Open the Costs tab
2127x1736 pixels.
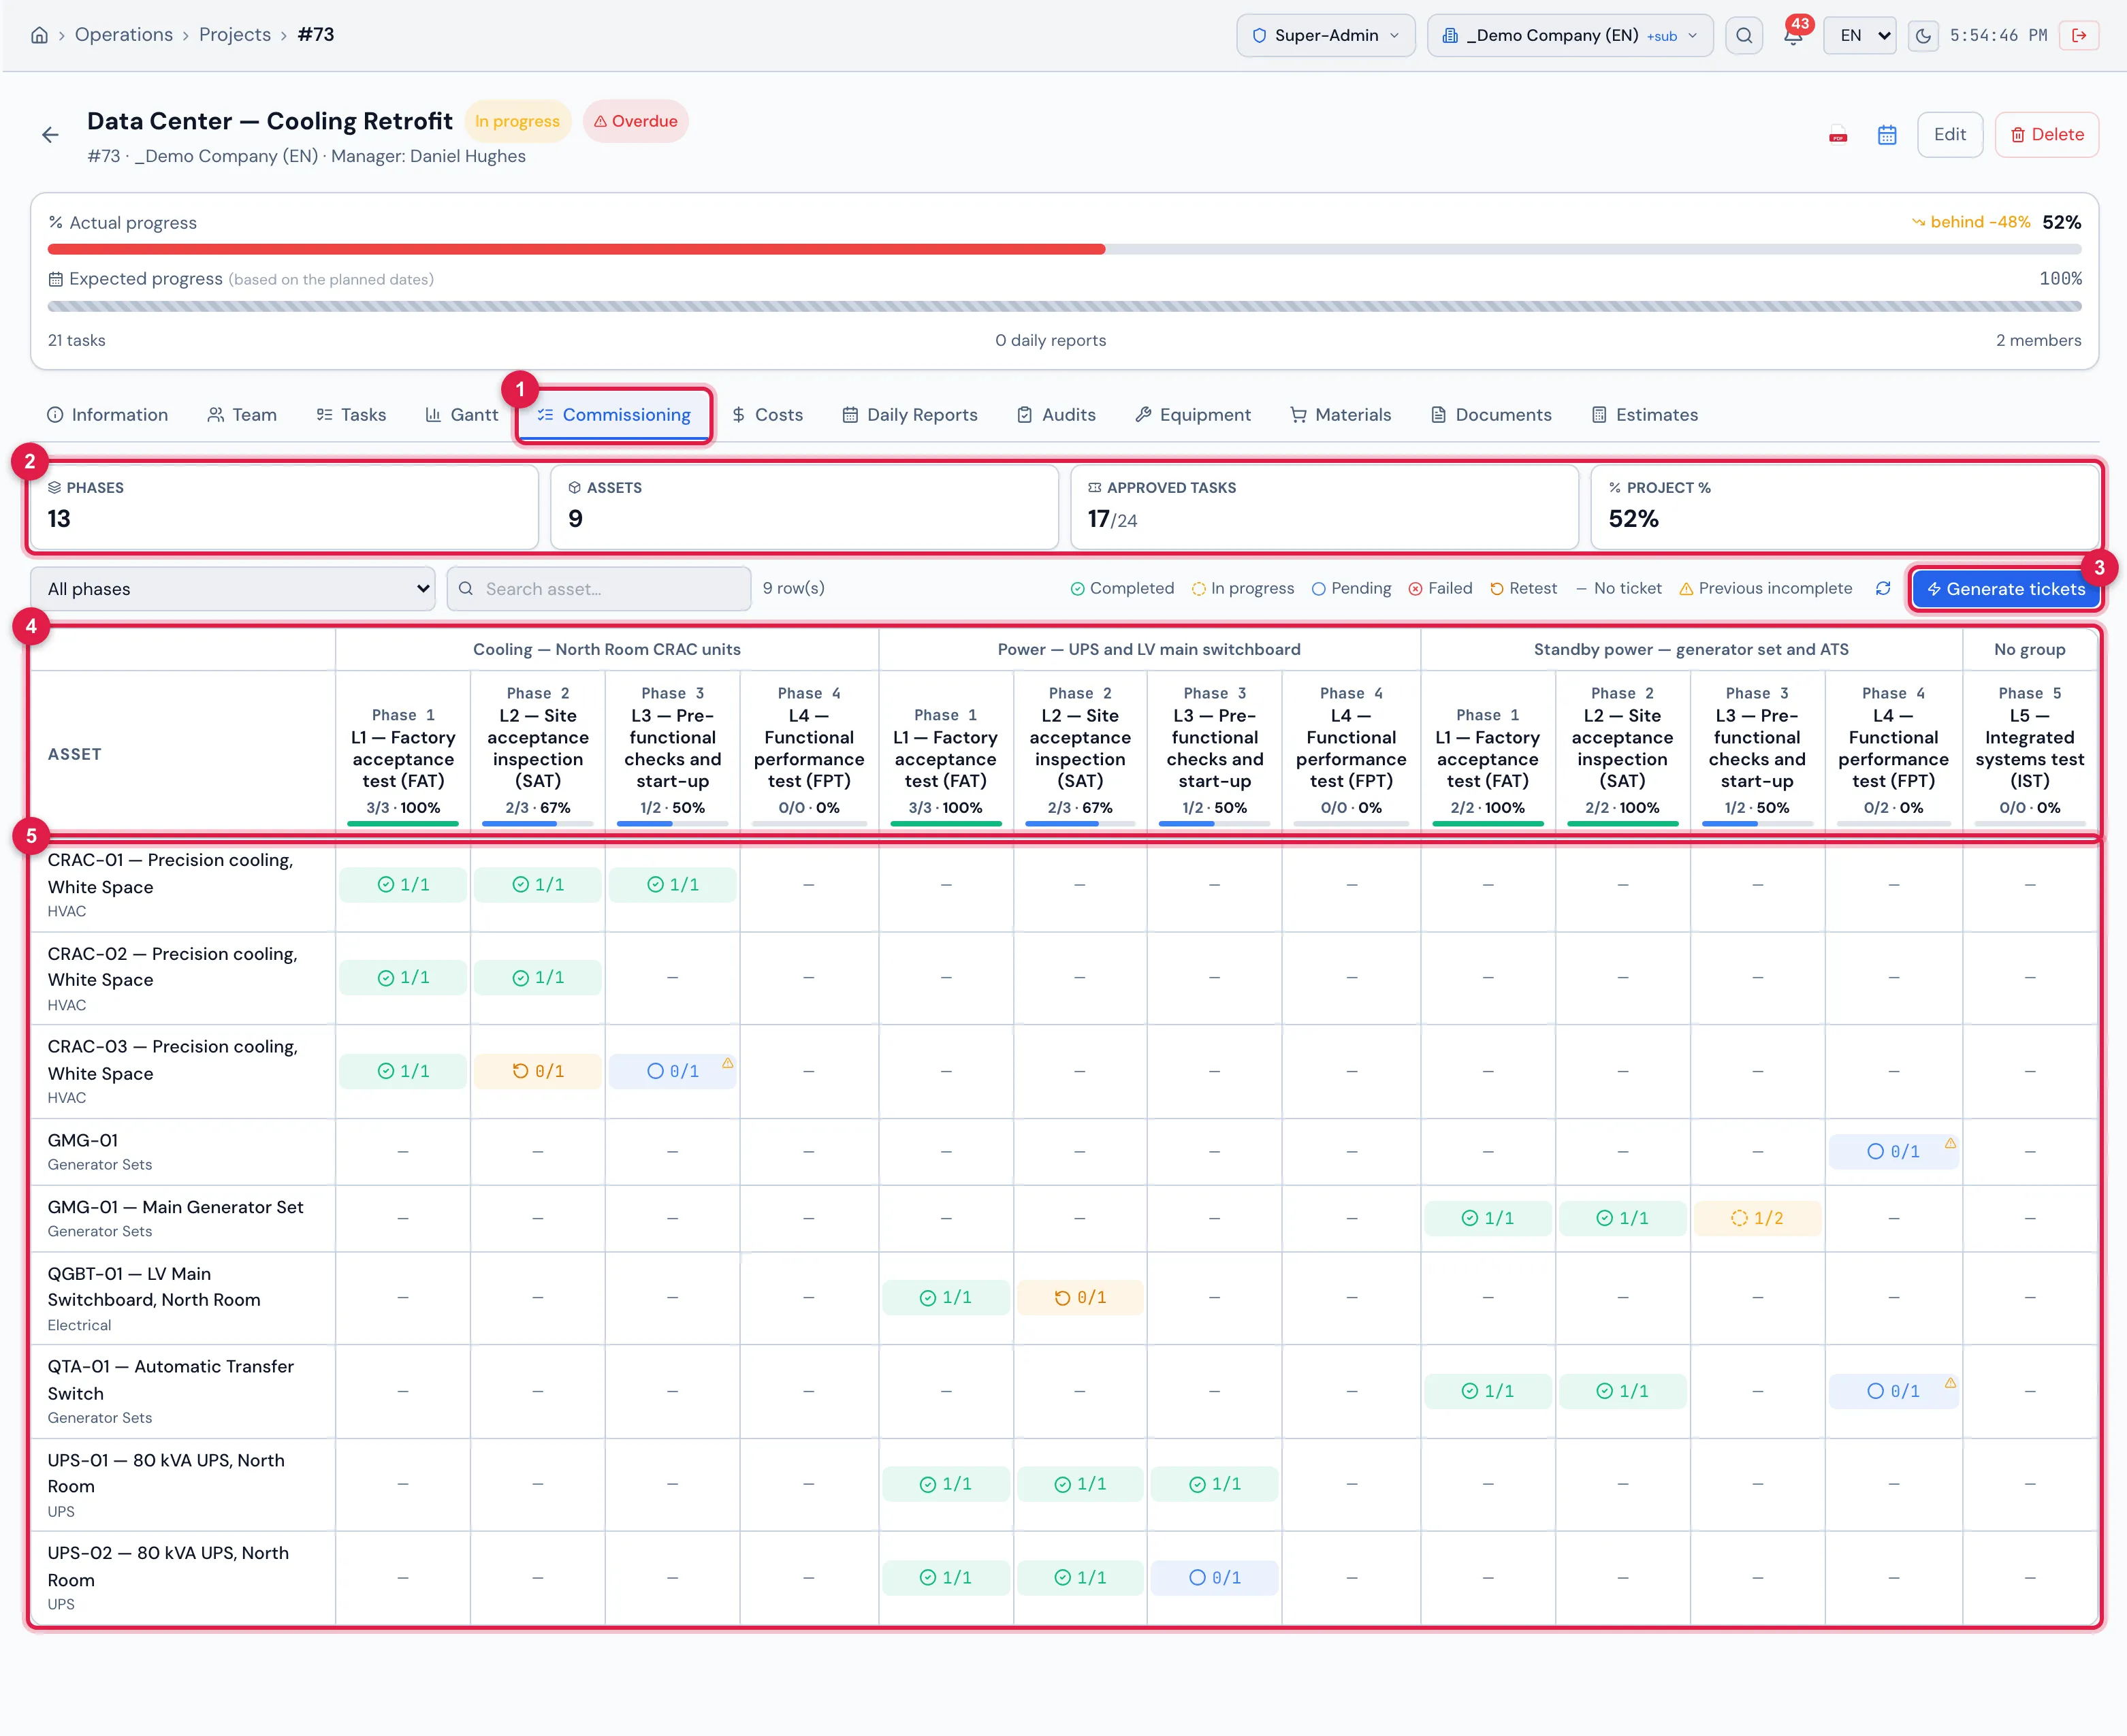pyautogui.click(x=767, y=415)
